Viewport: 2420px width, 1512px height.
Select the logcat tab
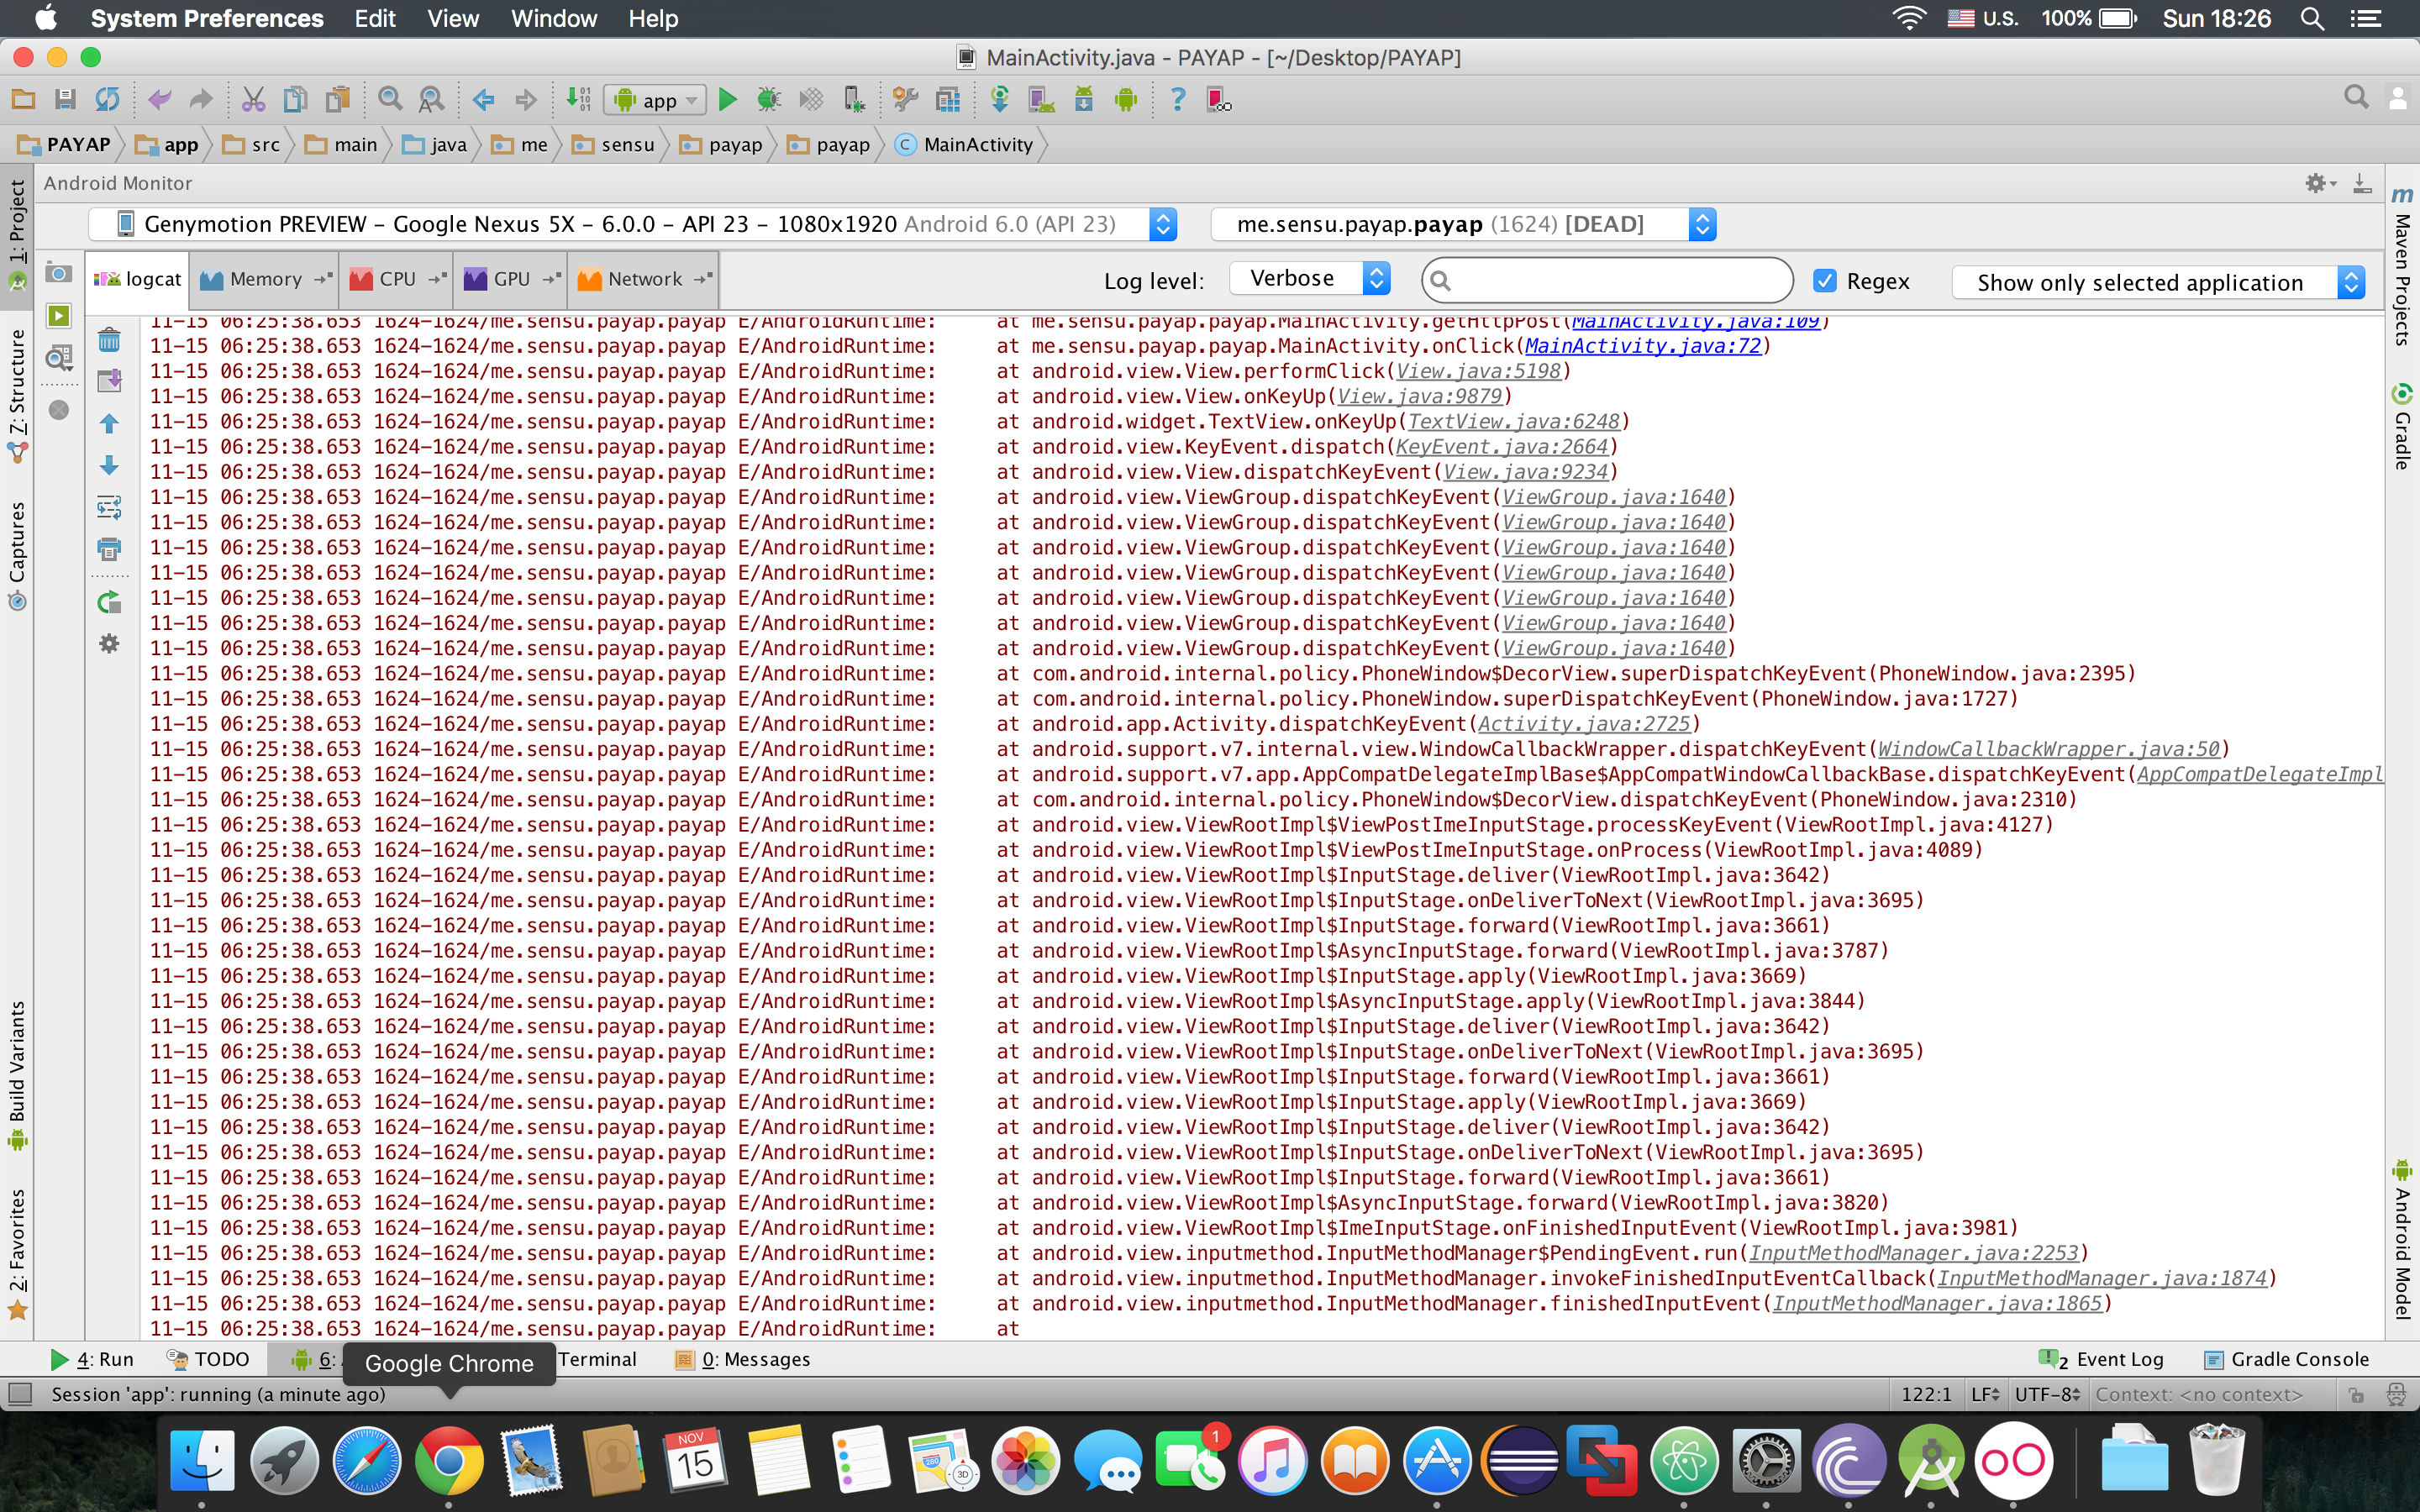click(139, 280)
